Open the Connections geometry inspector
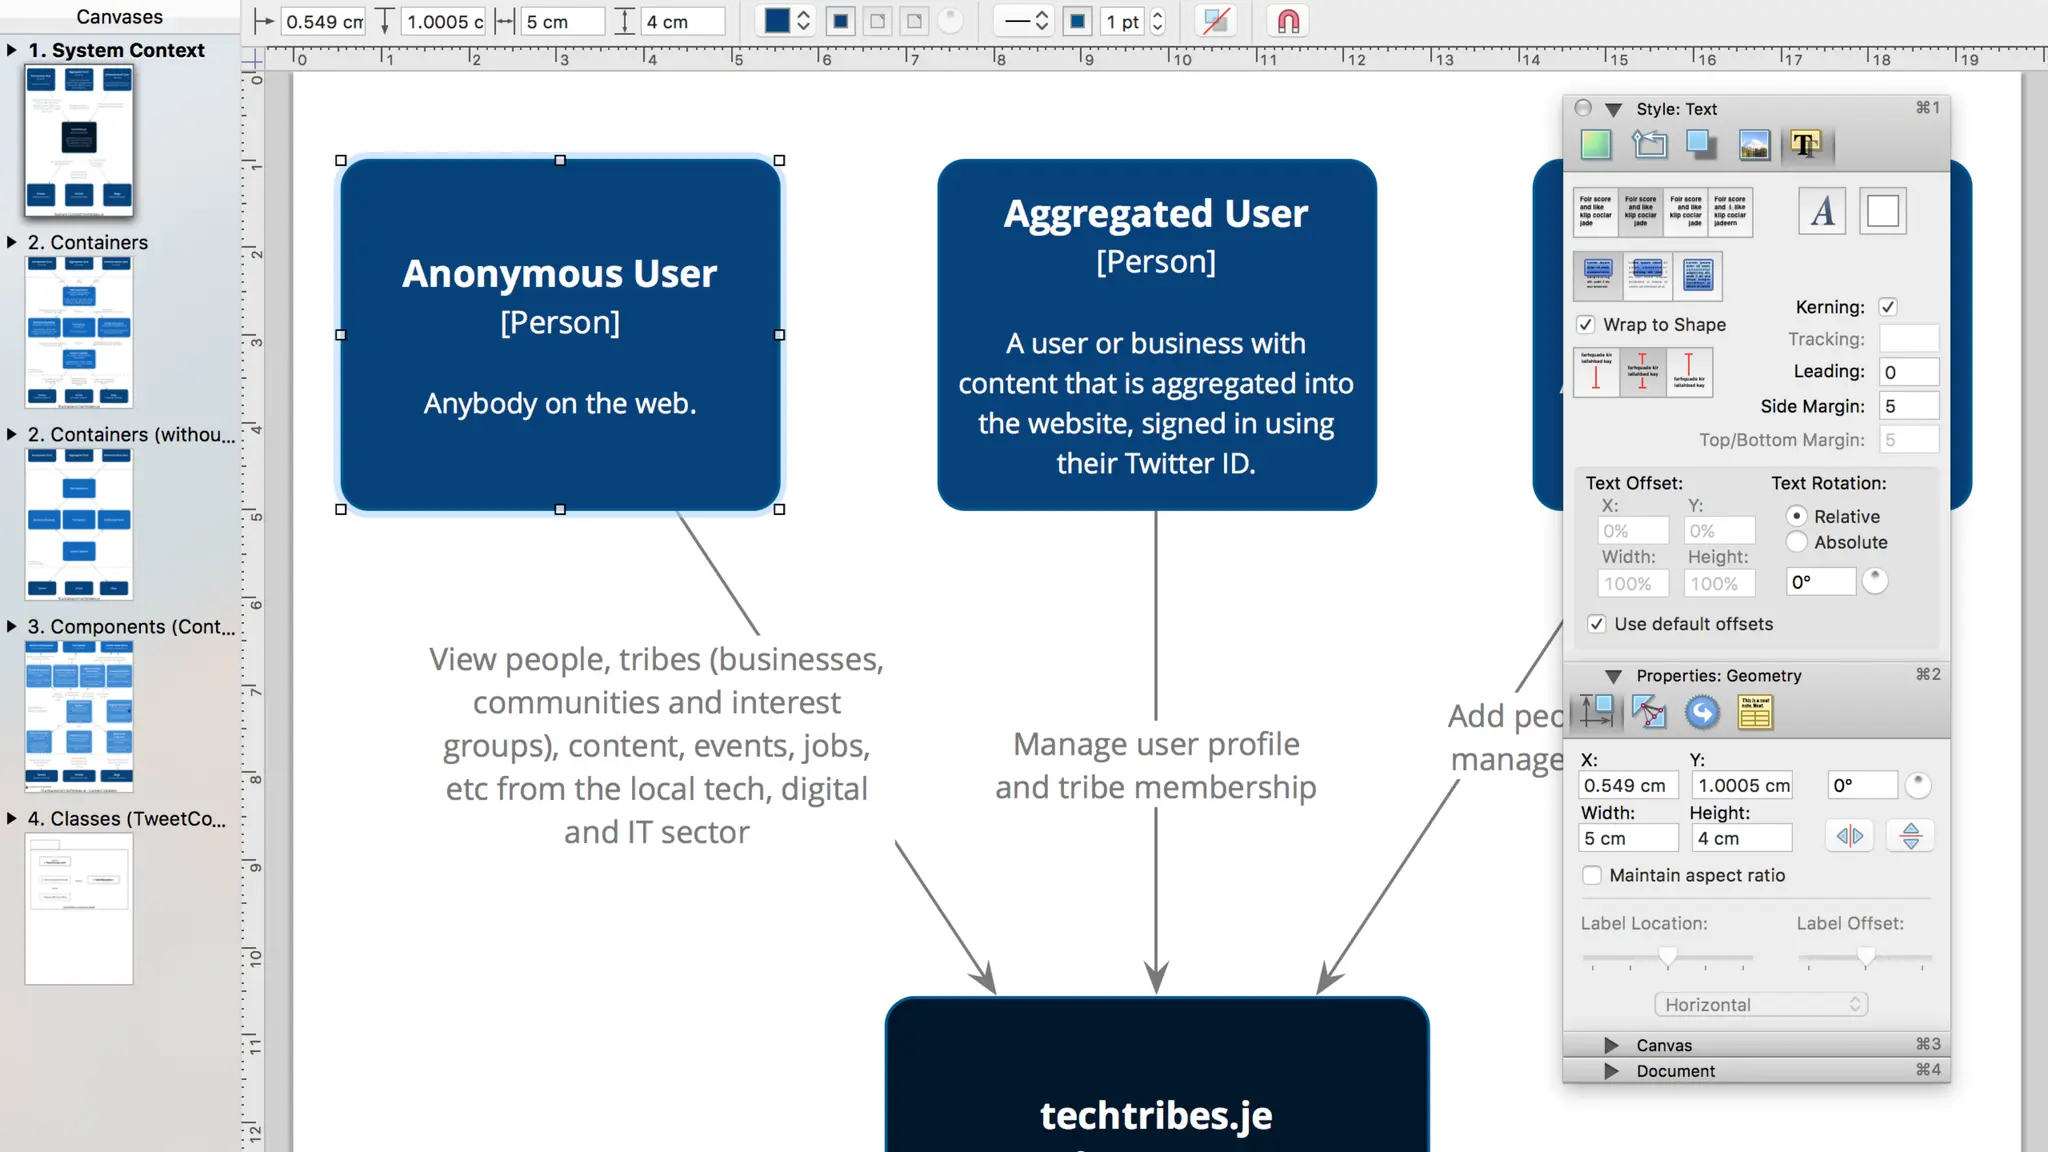Image resolution: width=2048 pixels, height=1152 pixels. click(x=1649, y=713)
